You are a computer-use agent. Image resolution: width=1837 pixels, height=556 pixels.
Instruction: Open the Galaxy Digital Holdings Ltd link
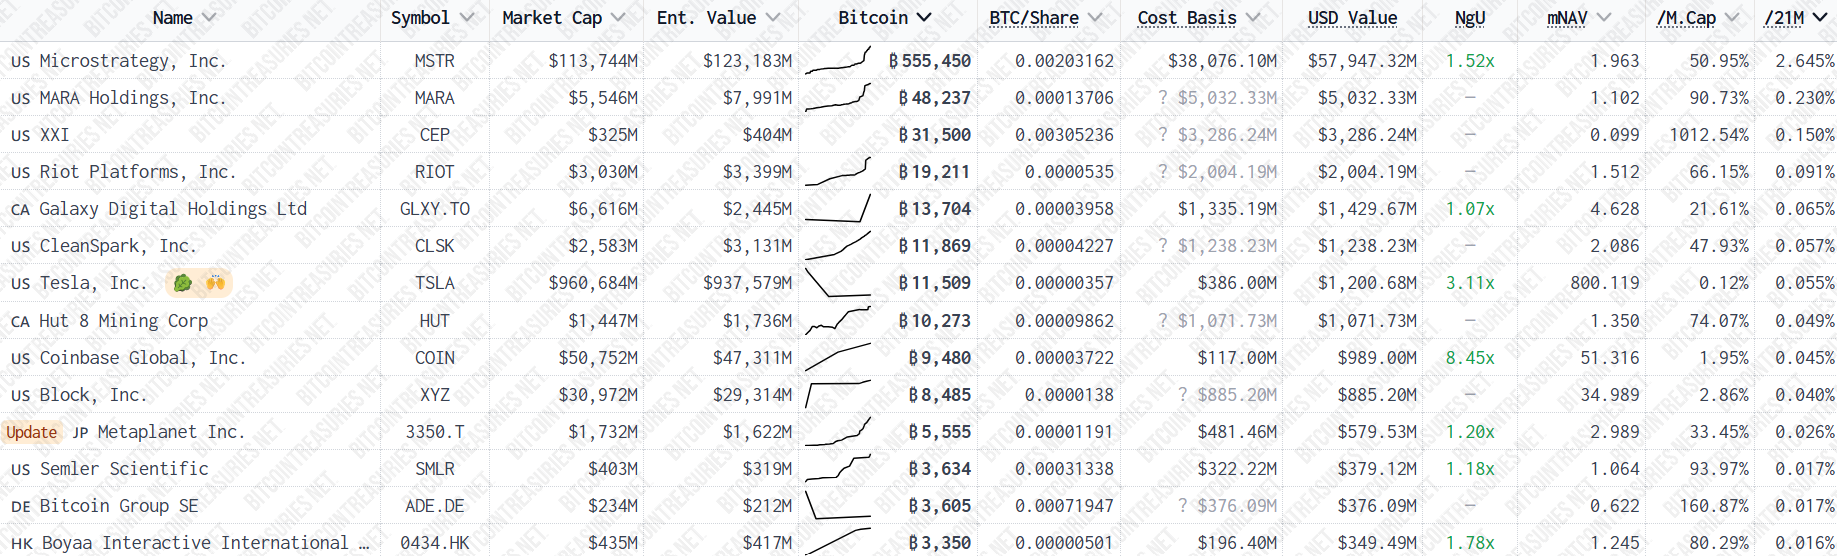(x=173, y=209)
